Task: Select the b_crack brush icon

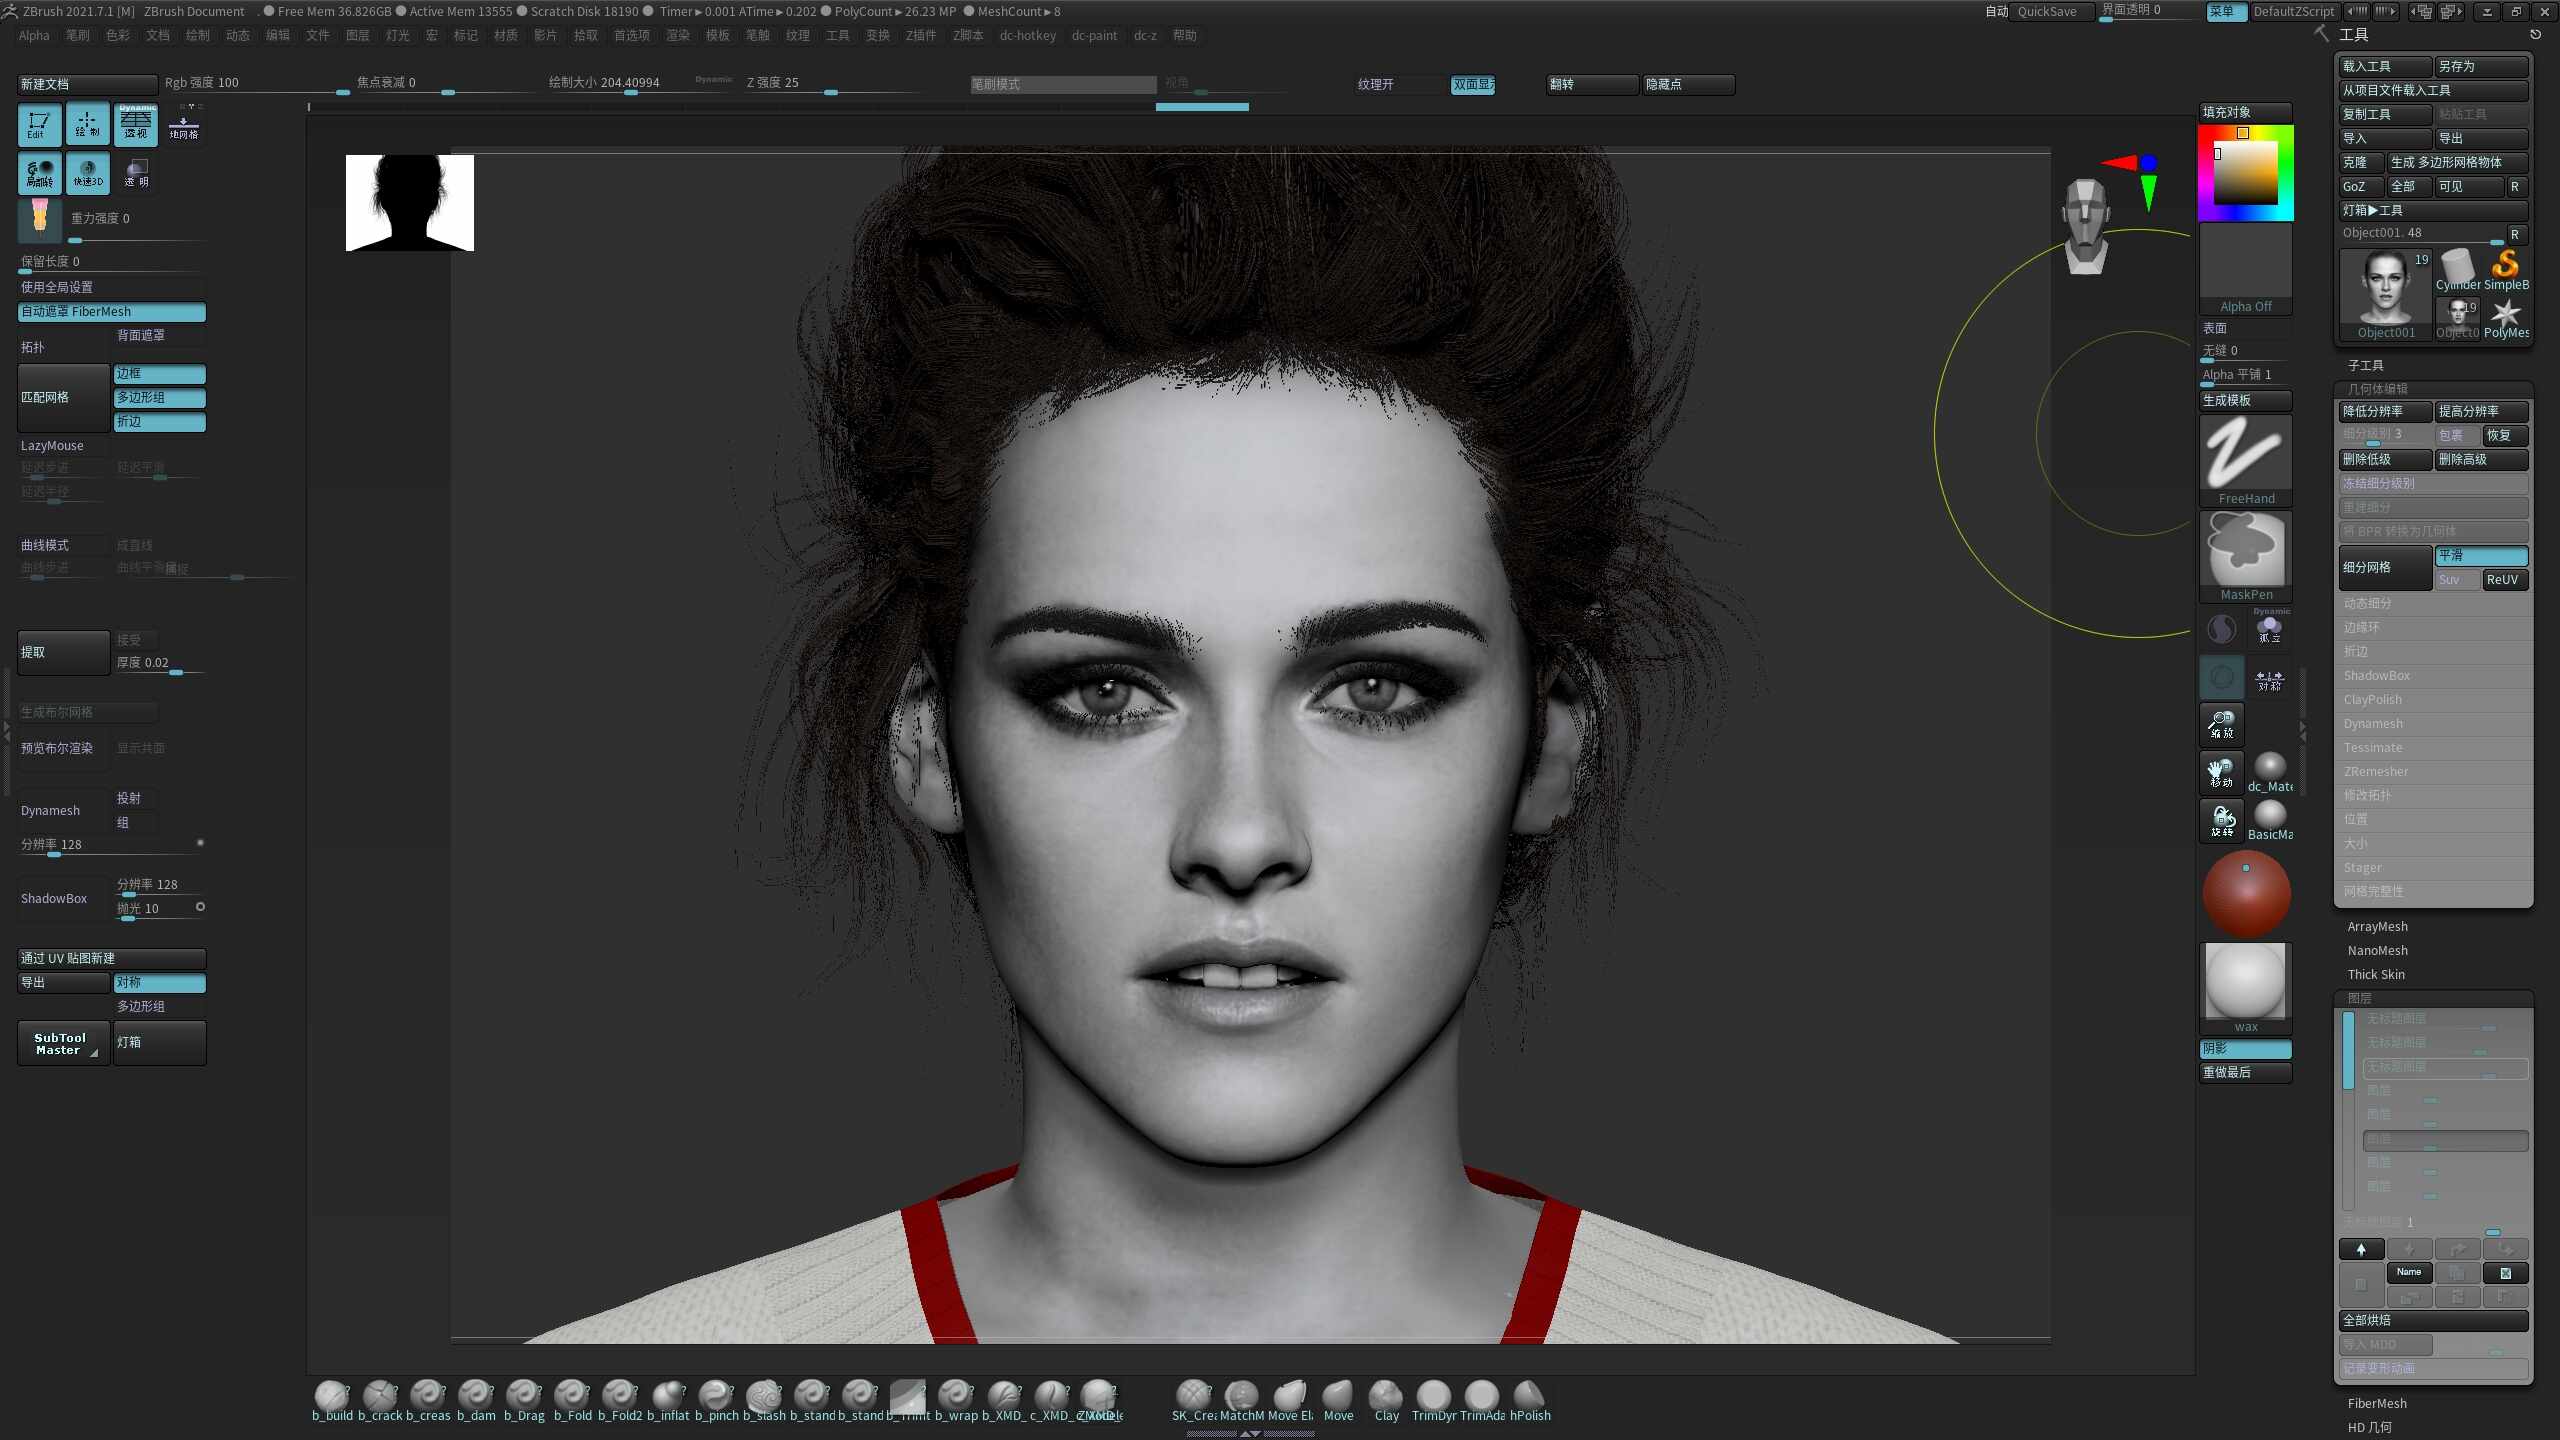Action: (x=380, y=1400)
